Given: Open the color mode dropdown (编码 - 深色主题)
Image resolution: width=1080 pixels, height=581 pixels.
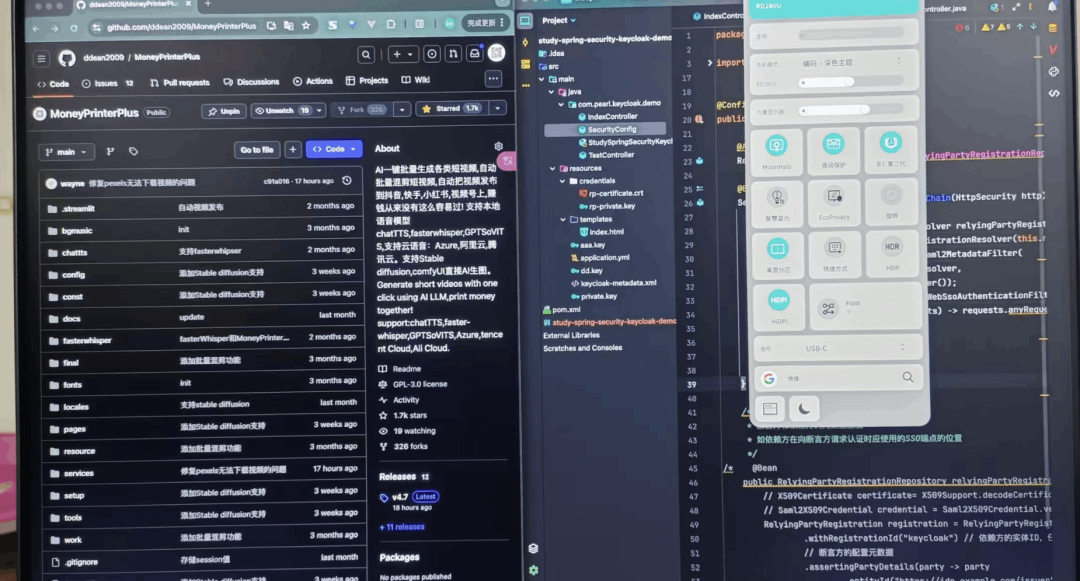Looking at the screenshot, I should tap(851, 63).
